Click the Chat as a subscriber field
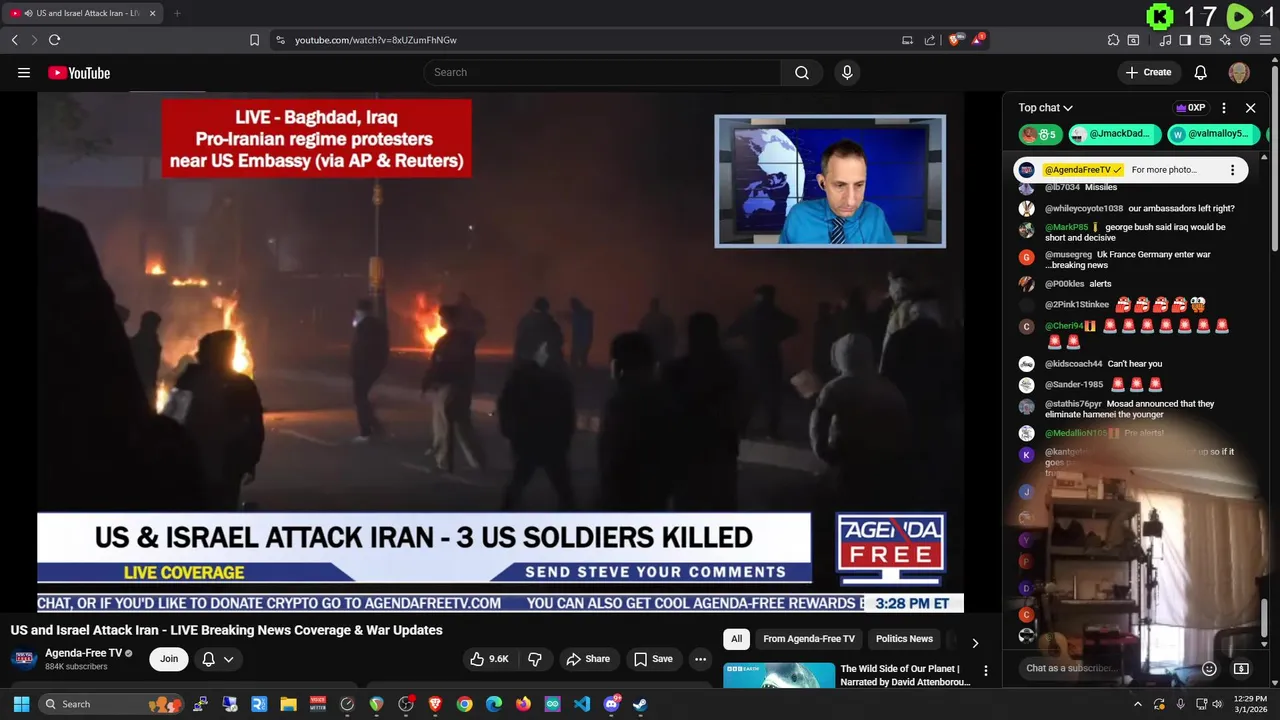The image size is (1280, 720). pyautogui.click(x=1105, y=668)
